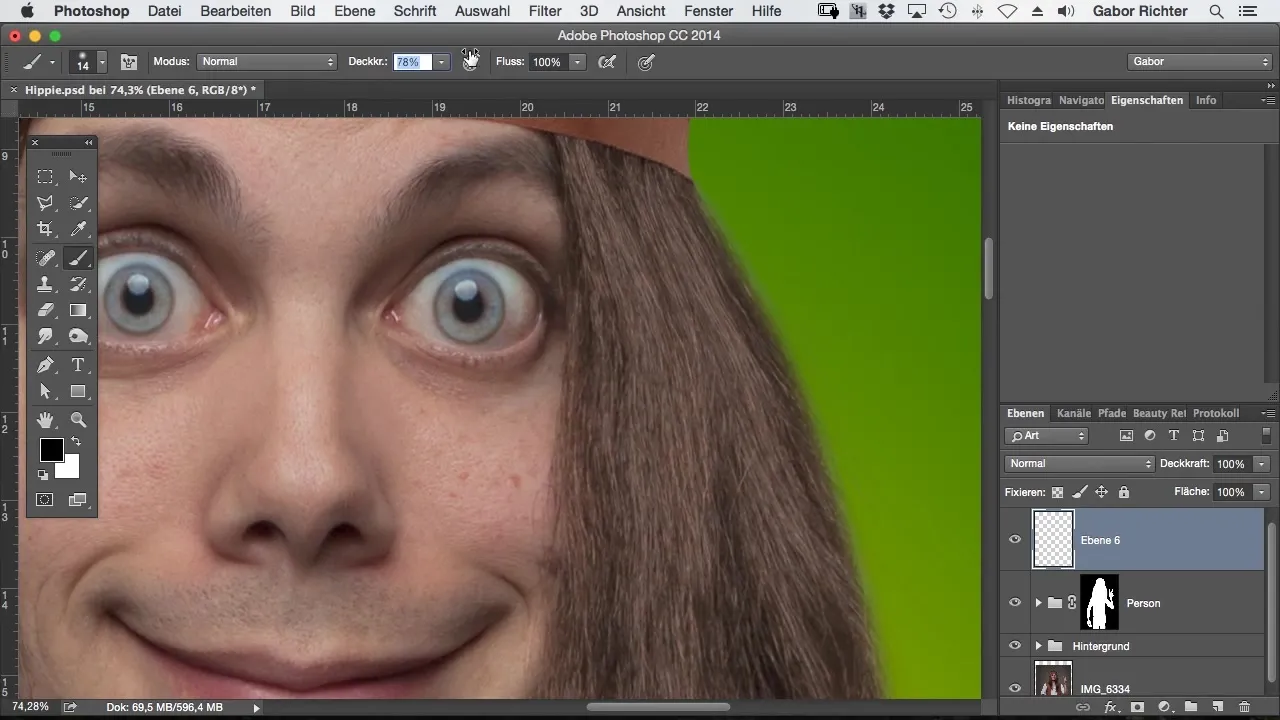Select the Rectangle shape tool

coord(78,392)
